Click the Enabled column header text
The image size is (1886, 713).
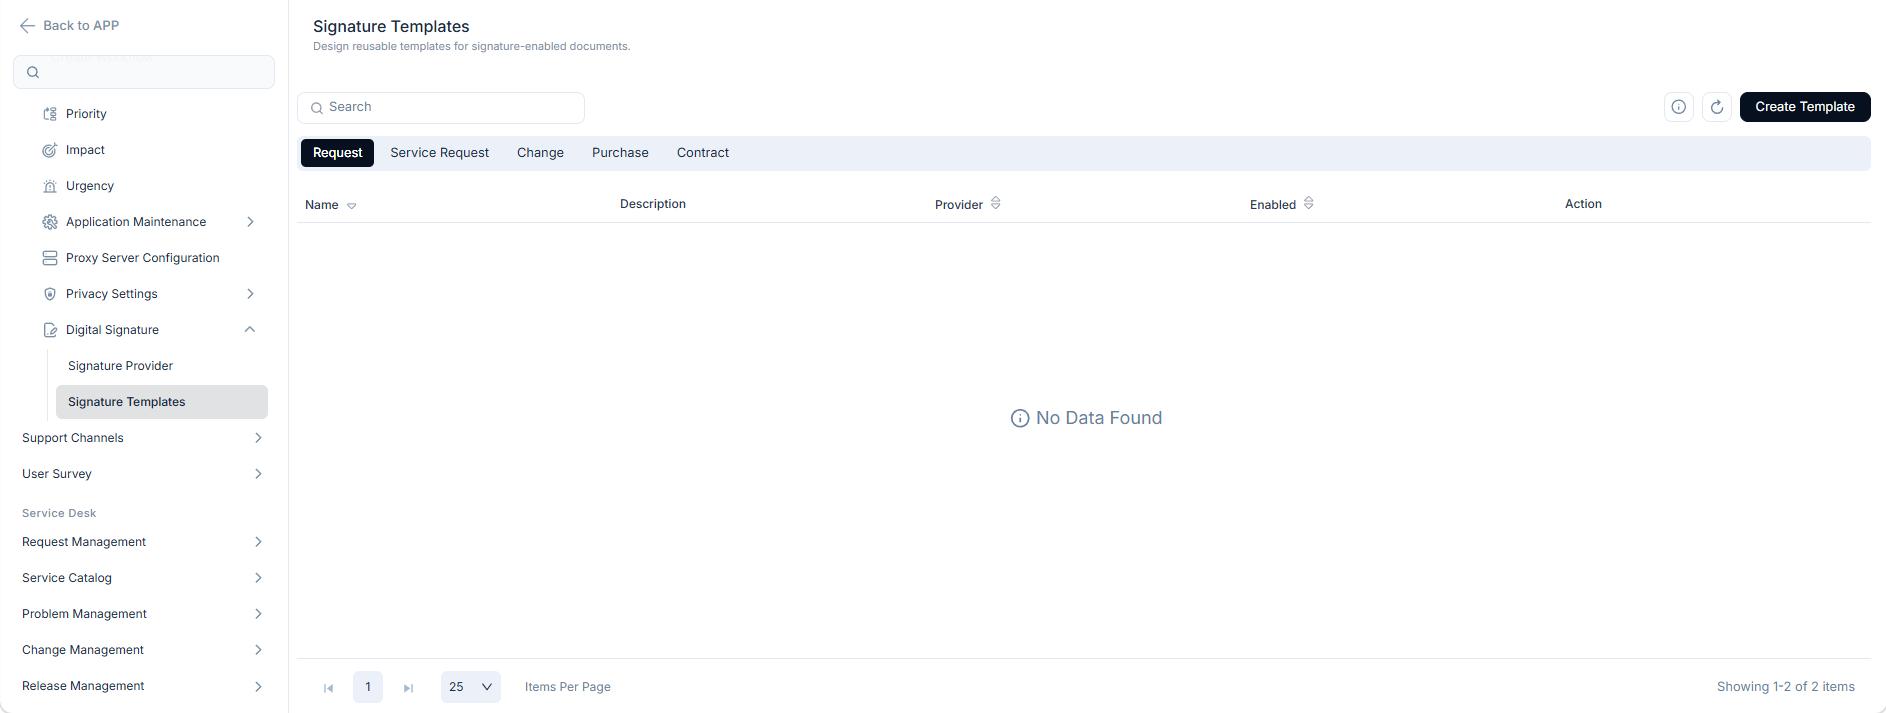click(1273, 205)
